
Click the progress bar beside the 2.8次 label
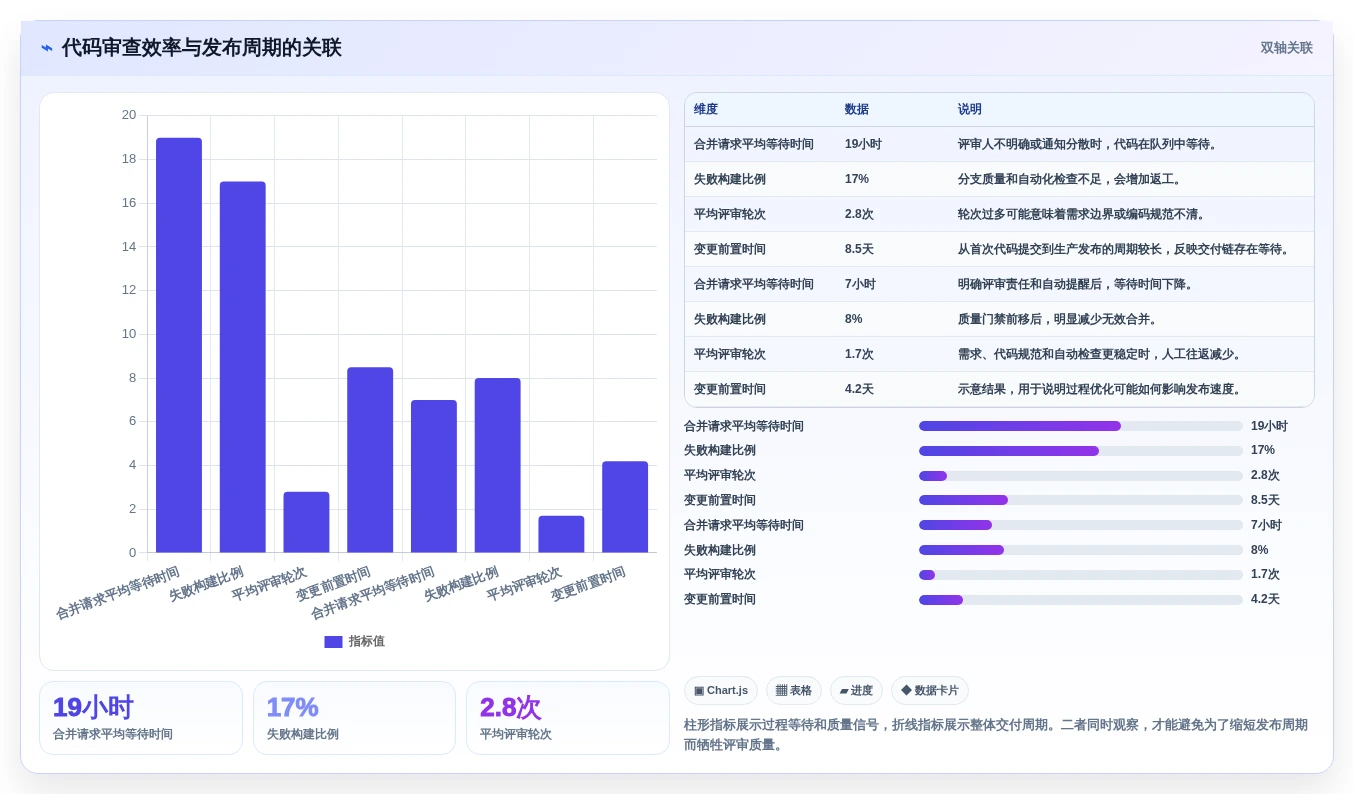coord(1081,476)
